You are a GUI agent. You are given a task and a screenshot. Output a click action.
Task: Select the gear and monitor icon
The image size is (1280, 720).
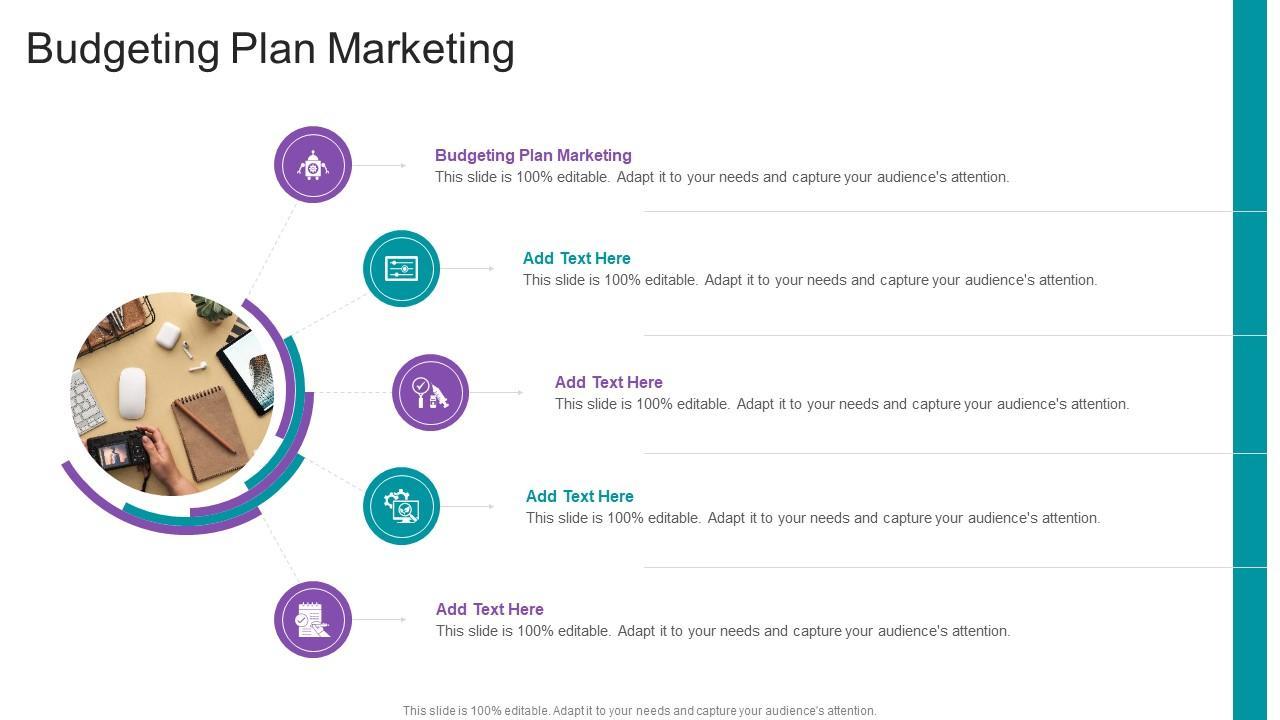(401, 506)
